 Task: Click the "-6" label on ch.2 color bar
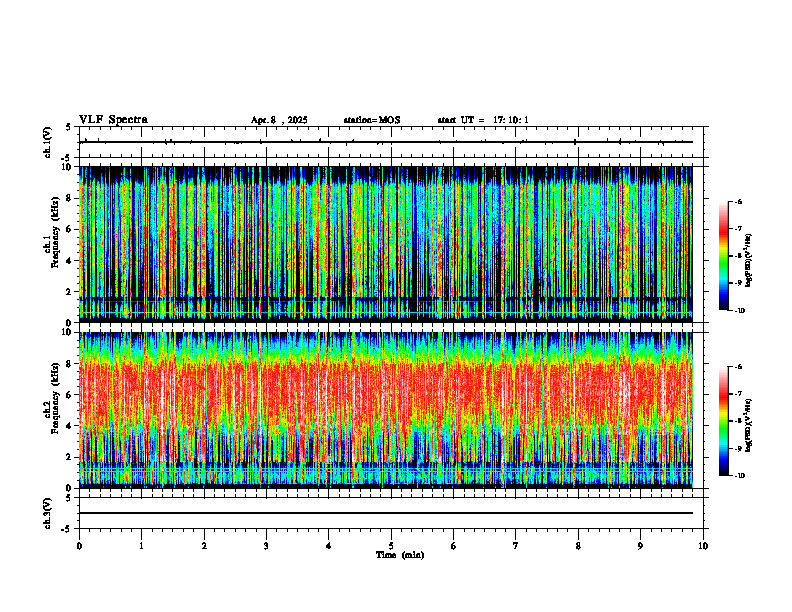[737, 367]
